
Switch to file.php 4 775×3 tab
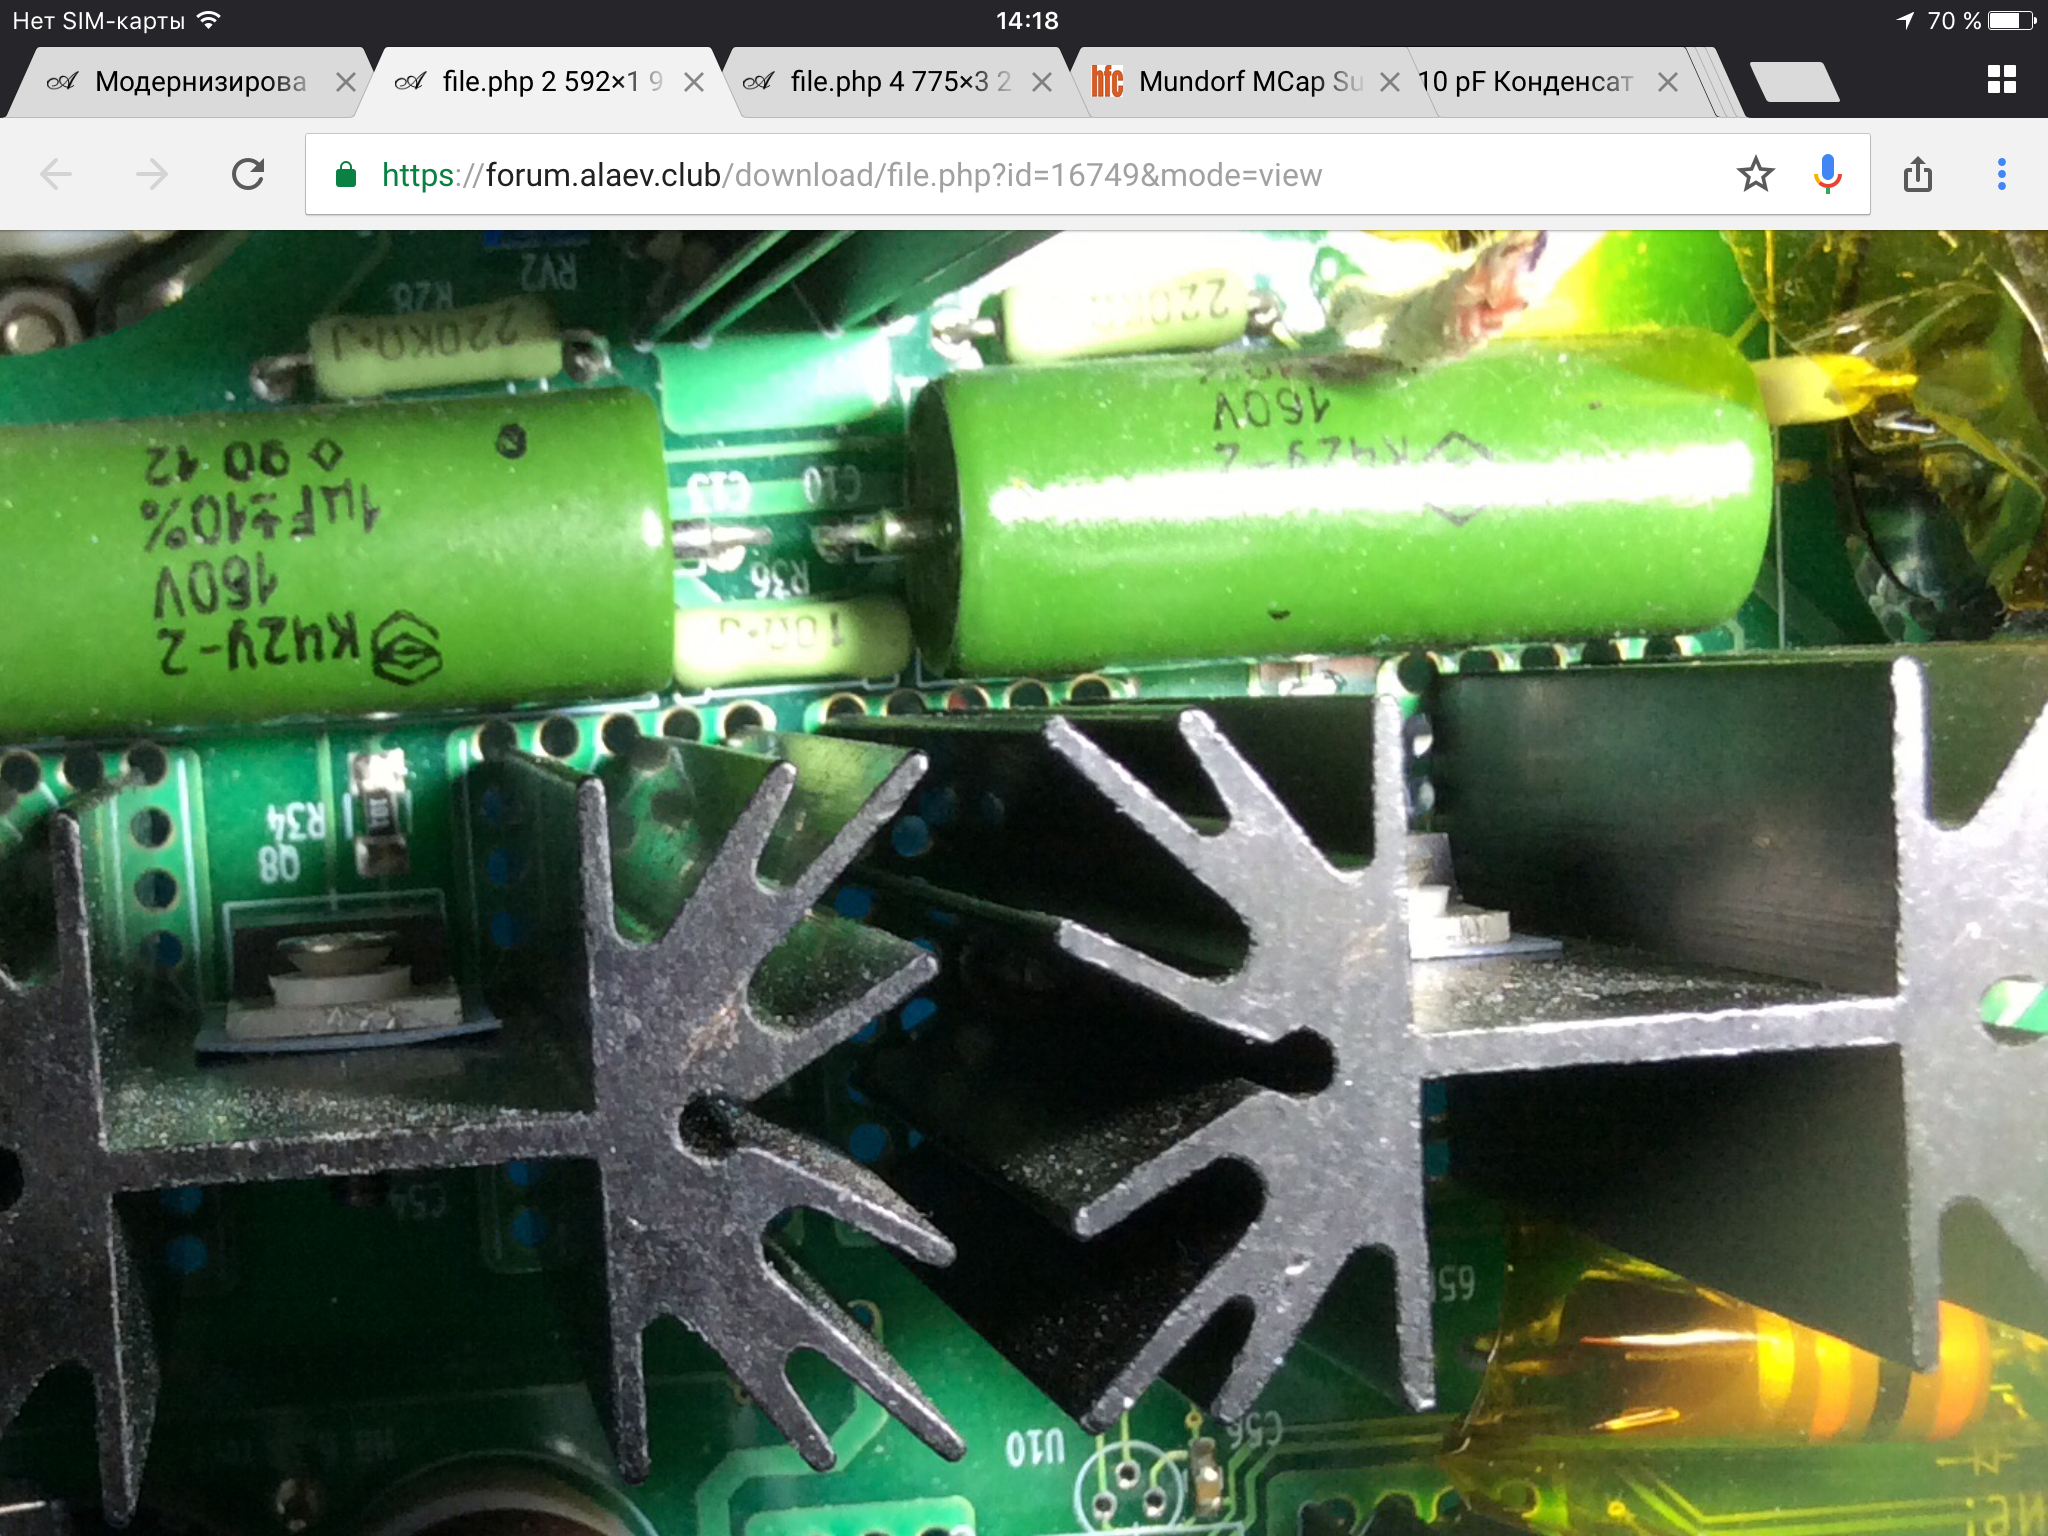pyautogui.click(x=900, y=82)
